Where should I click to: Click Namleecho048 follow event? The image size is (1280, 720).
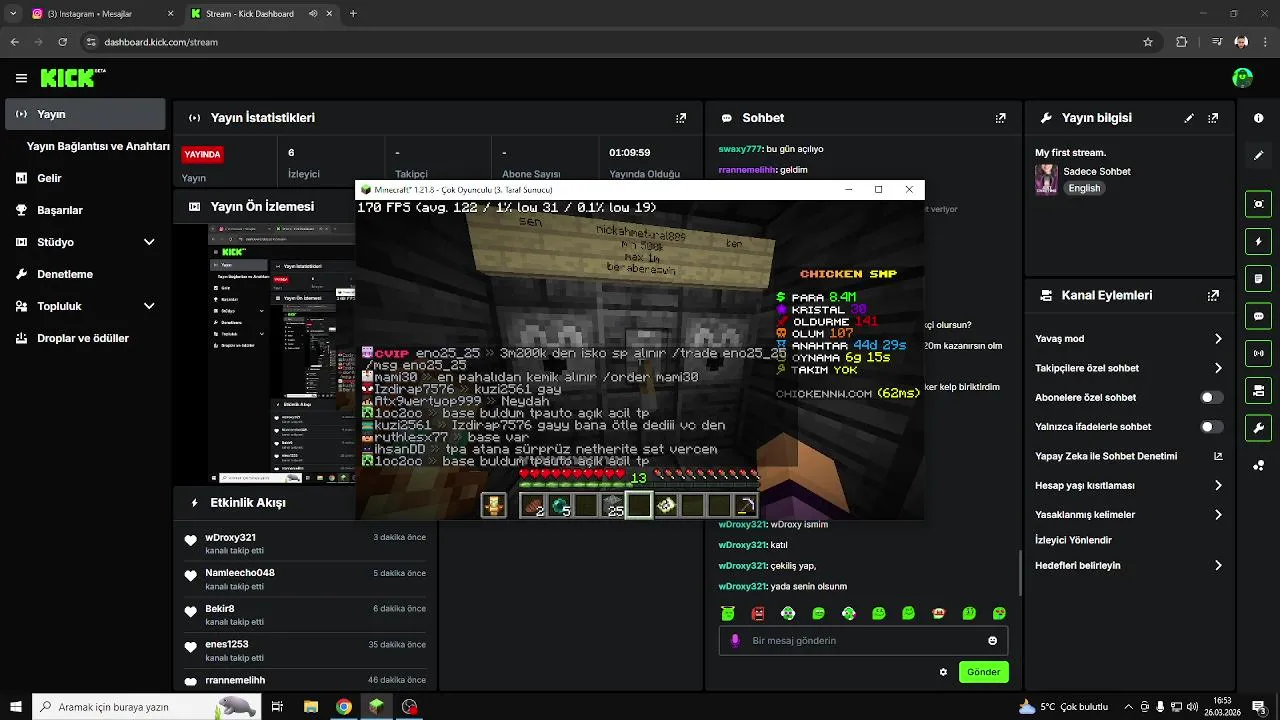tap(305, 579)
